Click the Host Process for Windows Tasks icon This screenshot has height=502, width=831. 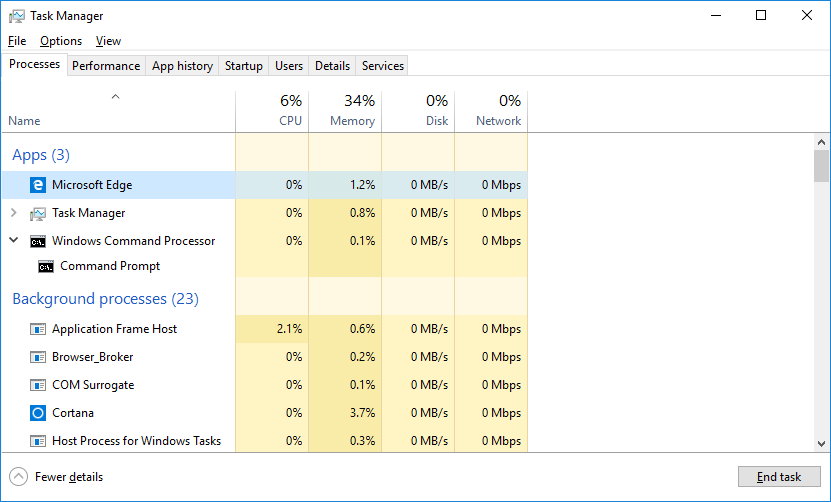click(38, 441)
